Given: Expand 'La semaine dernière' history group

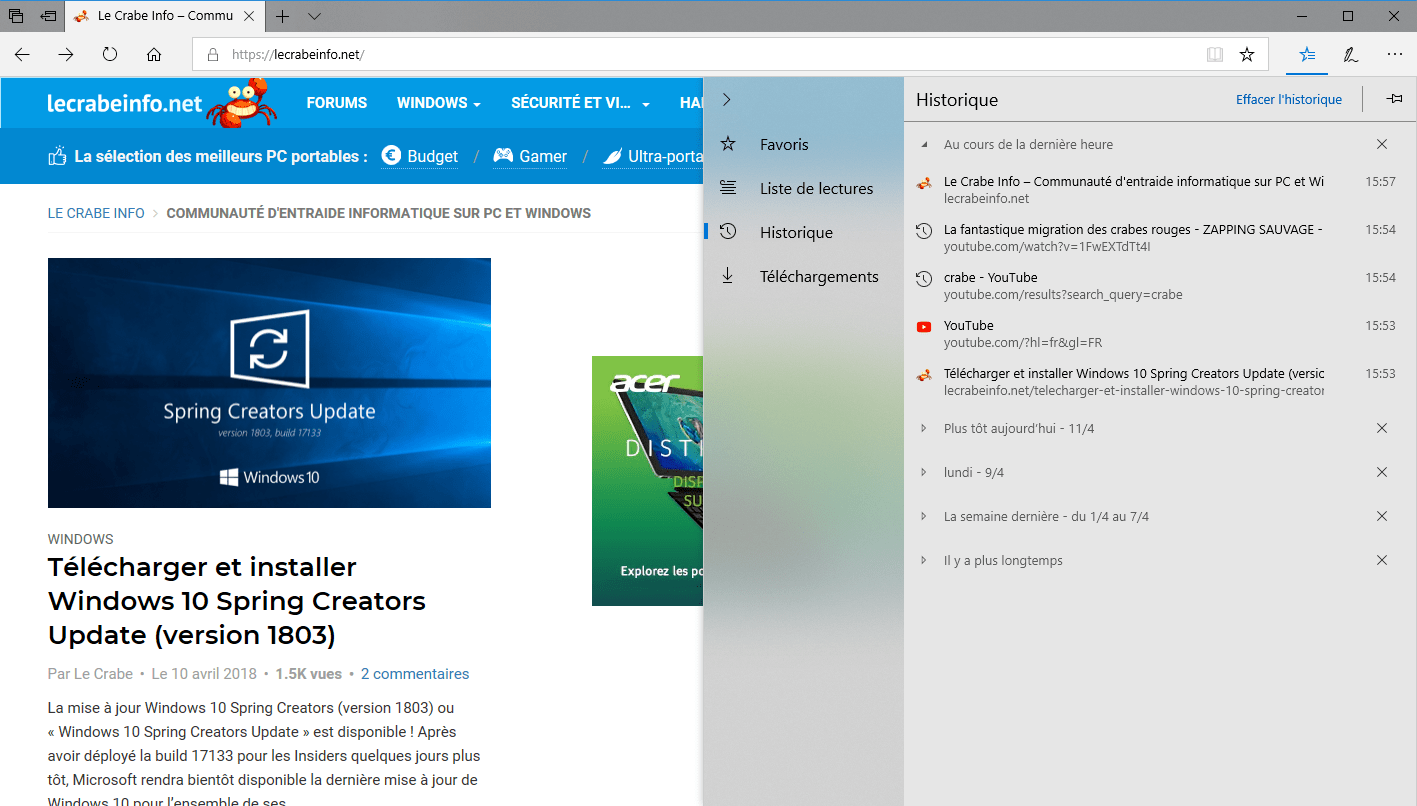Looking at the screenshot, I should pos(924,516).
